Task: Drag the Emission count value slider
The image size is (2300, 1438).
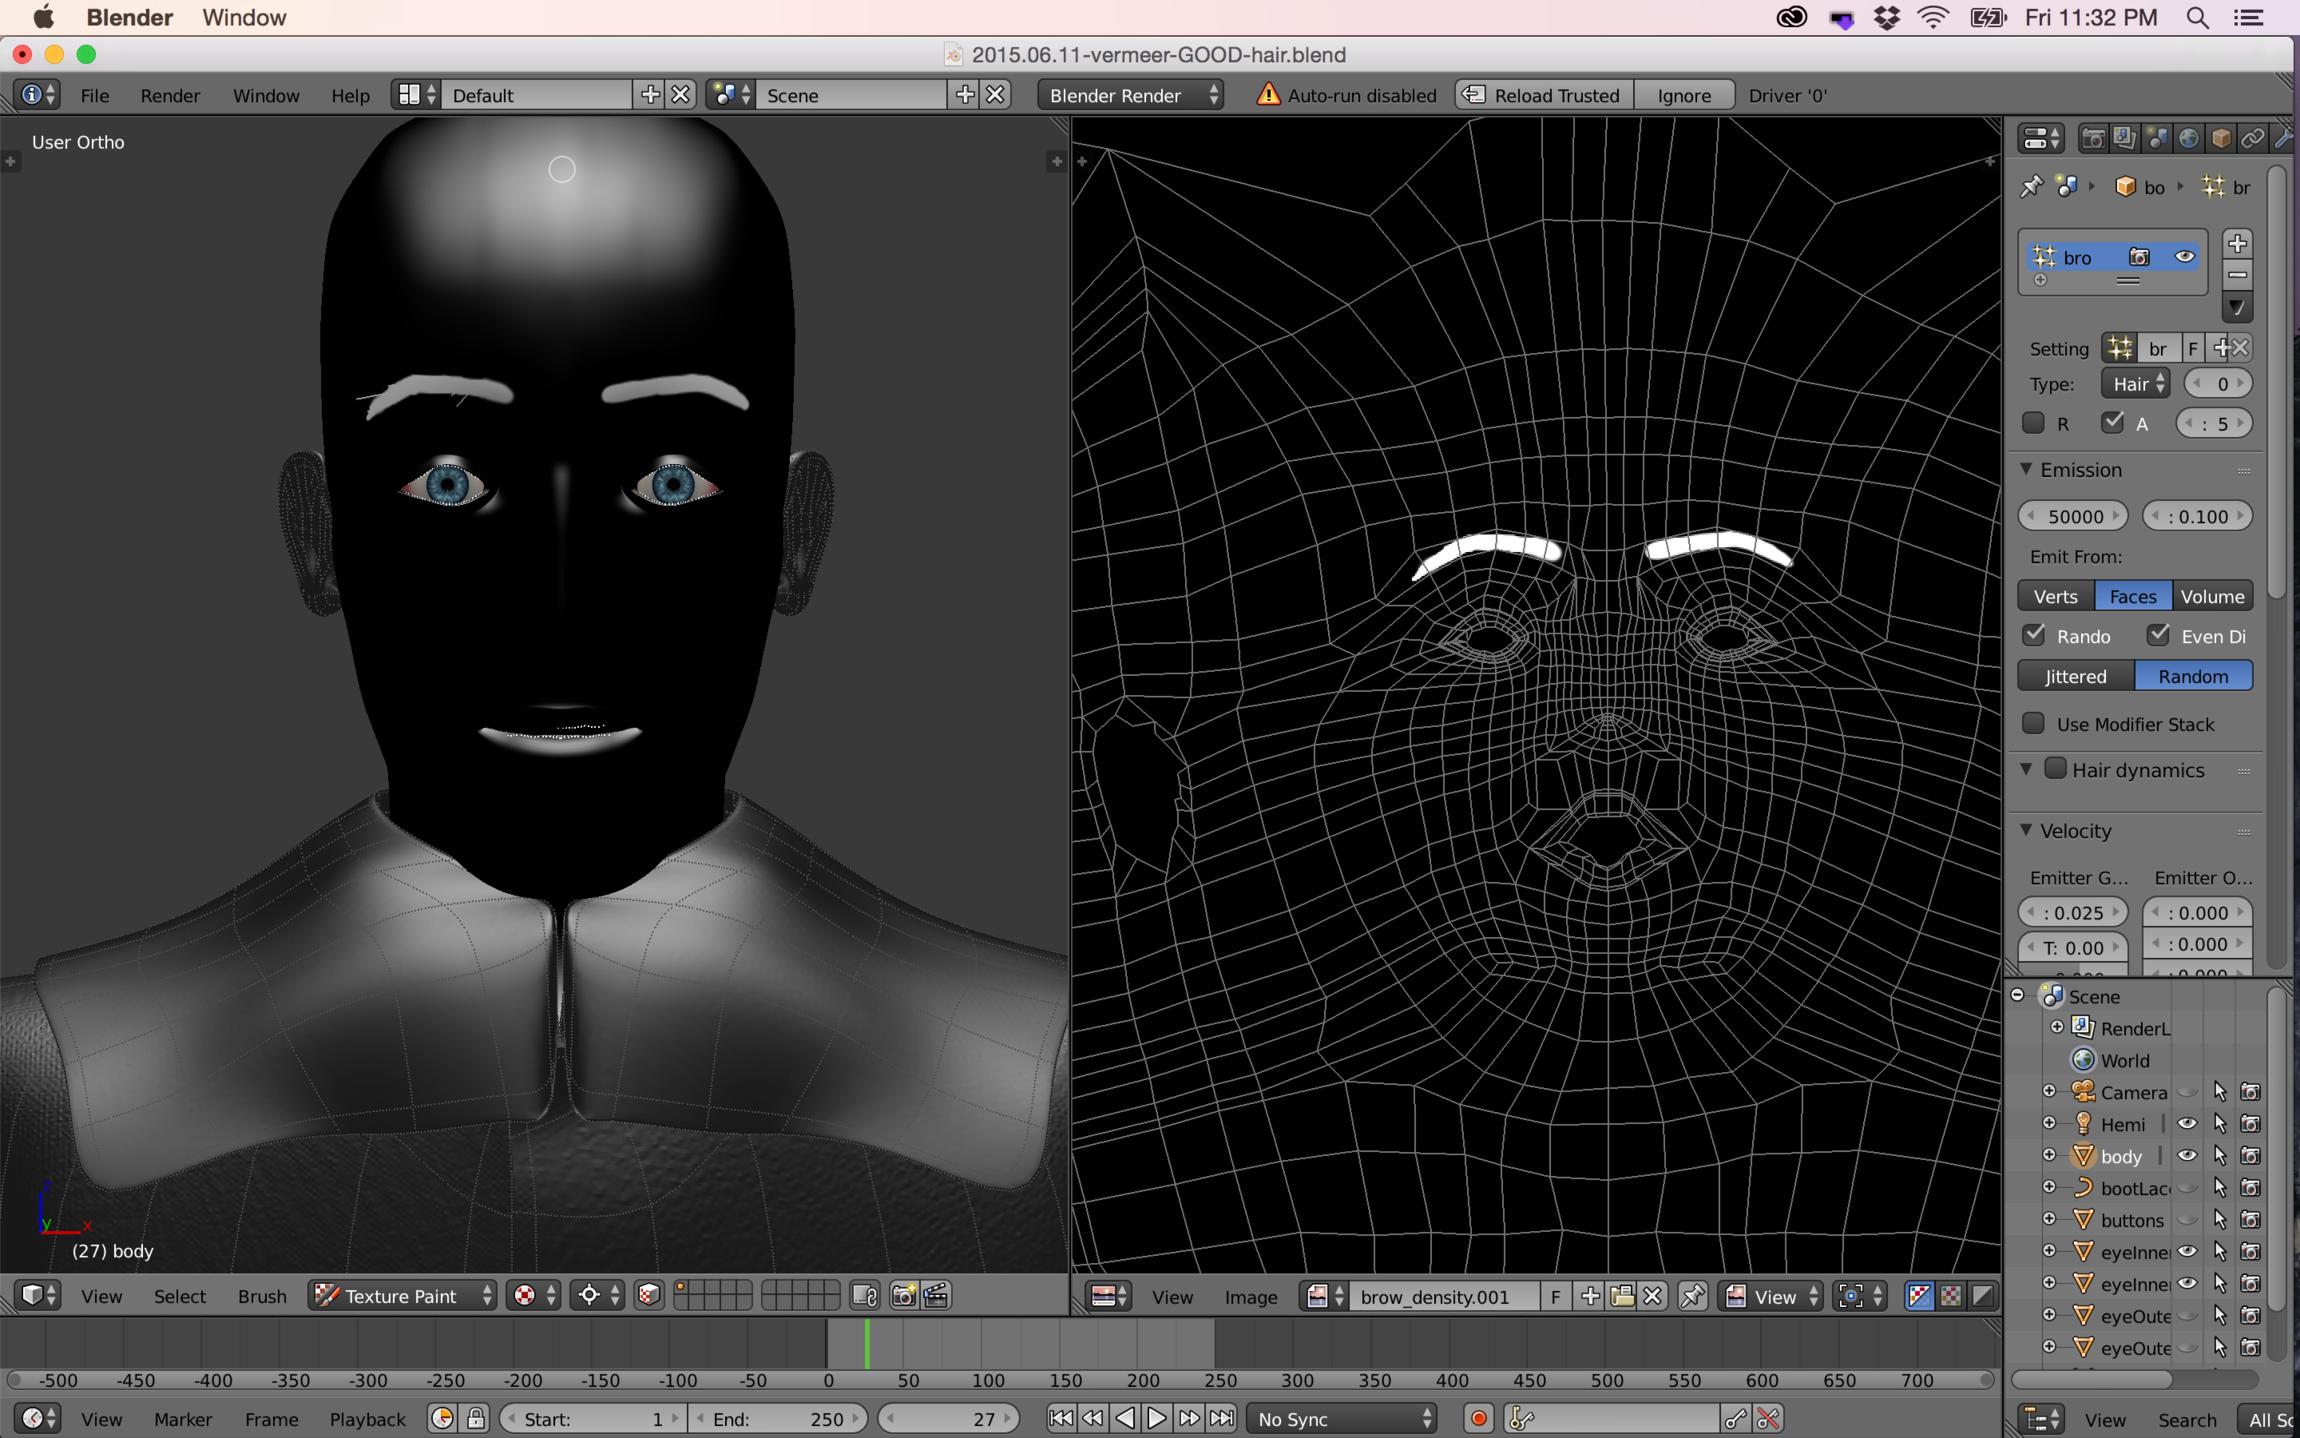Action: point(2073,515)
